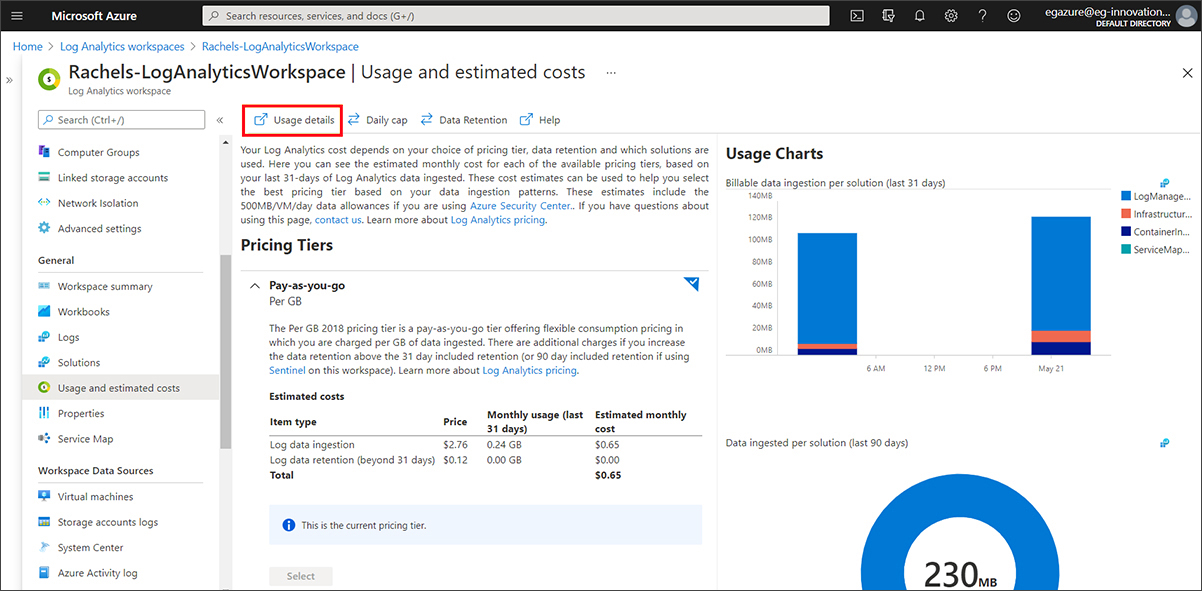The width and height of the screenshot is (1202, 591).
Task: Click the ContainerIn... legend color swatch
Action: pos(1126,232)
